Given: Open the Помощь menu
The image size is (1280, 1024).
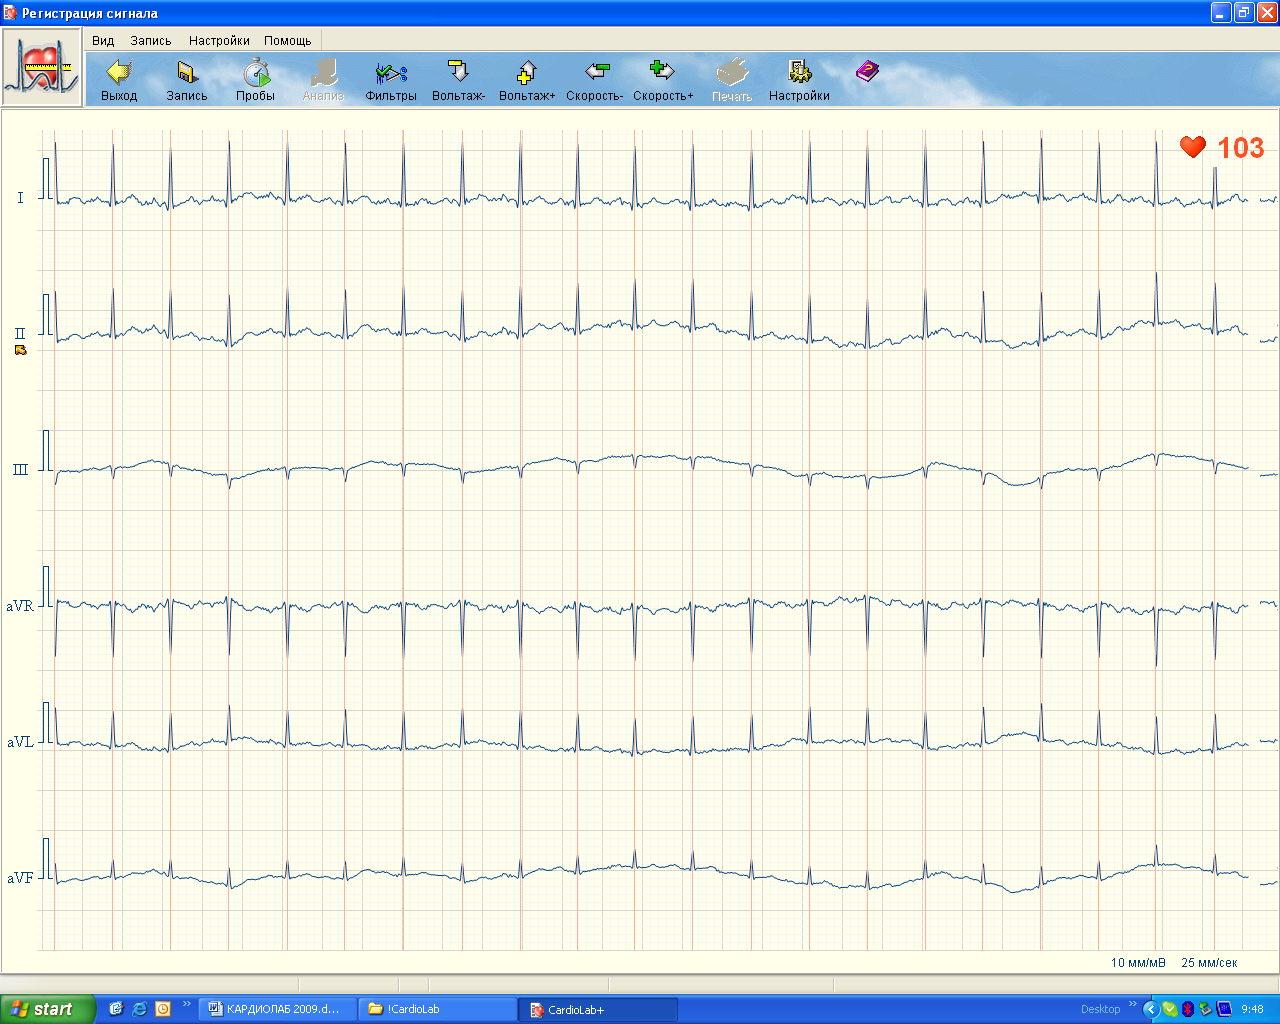Looking at the screenshot, I should point(288,41).
